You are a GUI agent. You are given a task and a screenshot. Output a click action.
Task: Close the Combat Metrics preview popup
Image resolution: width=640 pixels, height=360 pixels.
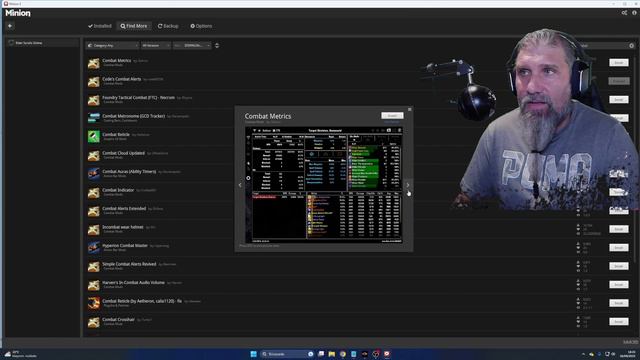click(409, 109)
